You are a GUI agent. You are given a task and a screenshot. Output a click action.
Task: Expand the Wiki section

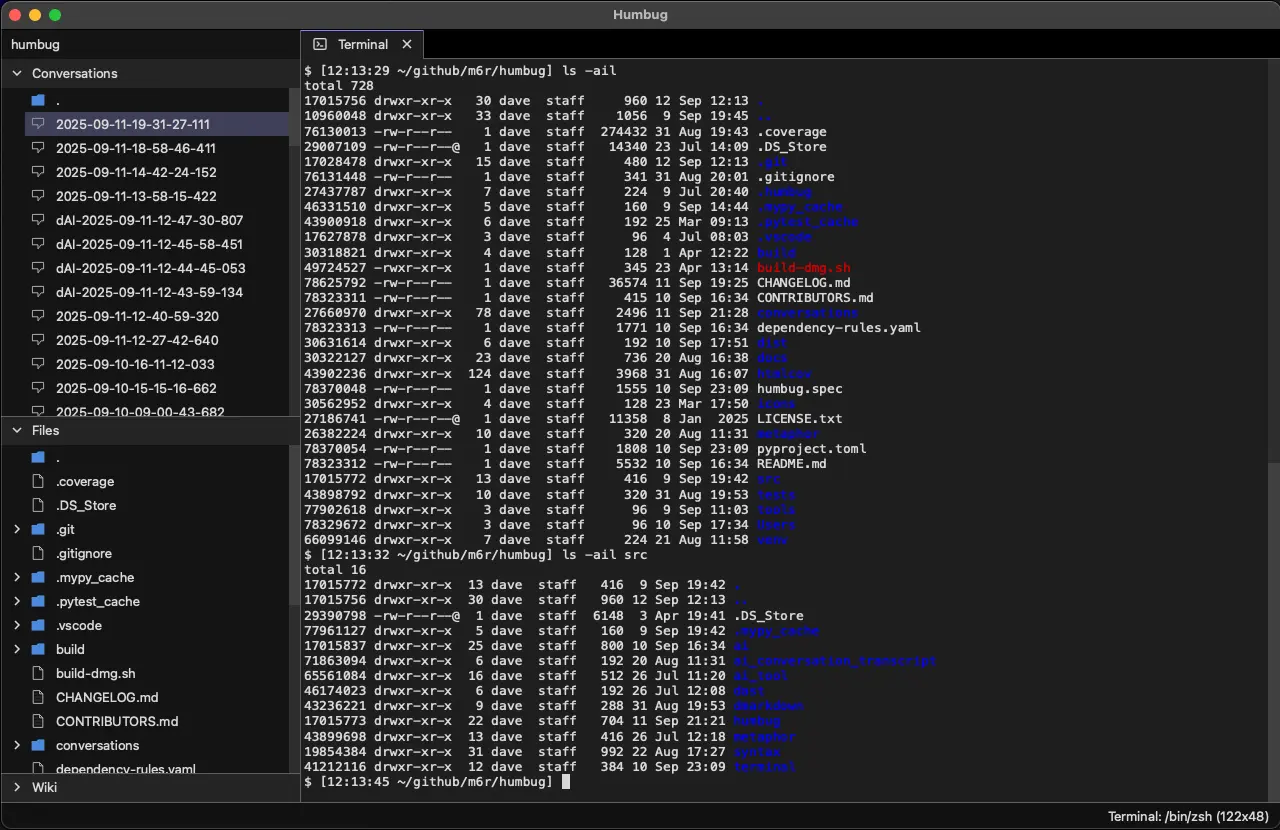point(16,787)
